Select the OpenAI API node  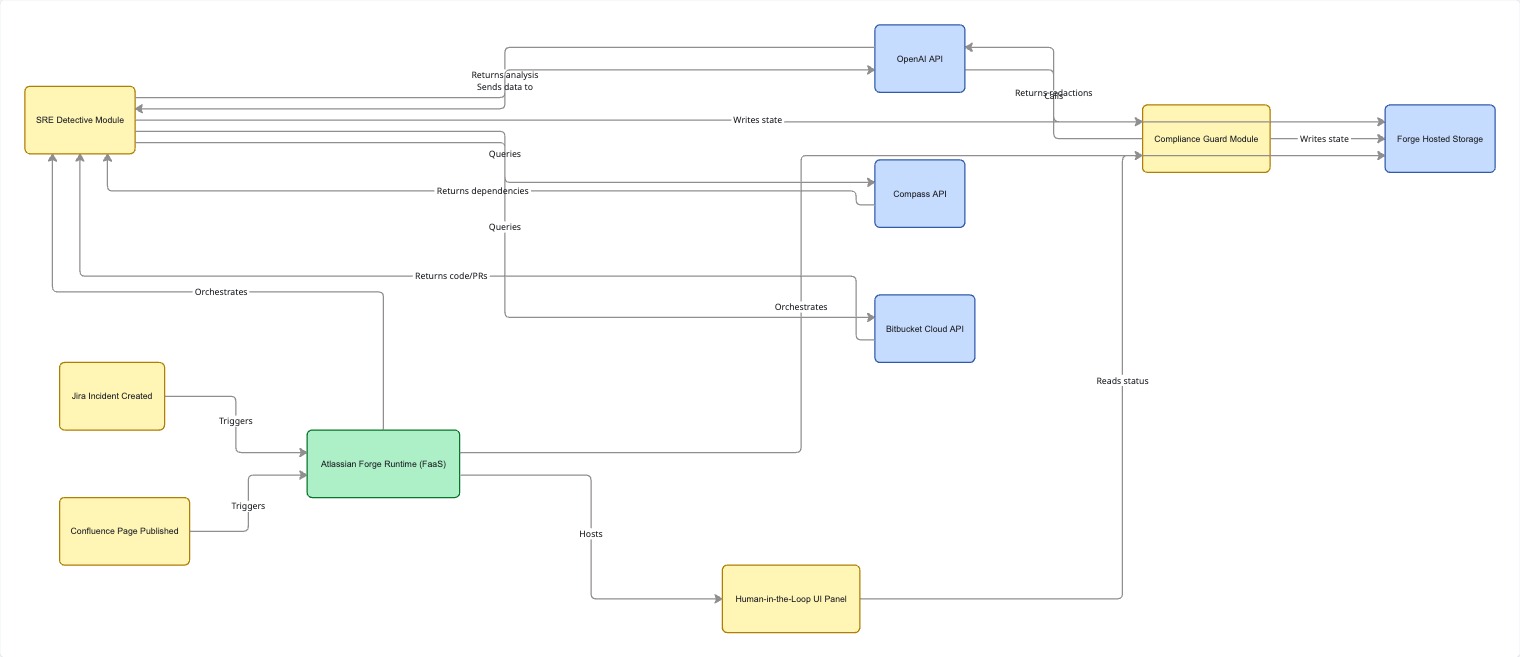[920, 59]
